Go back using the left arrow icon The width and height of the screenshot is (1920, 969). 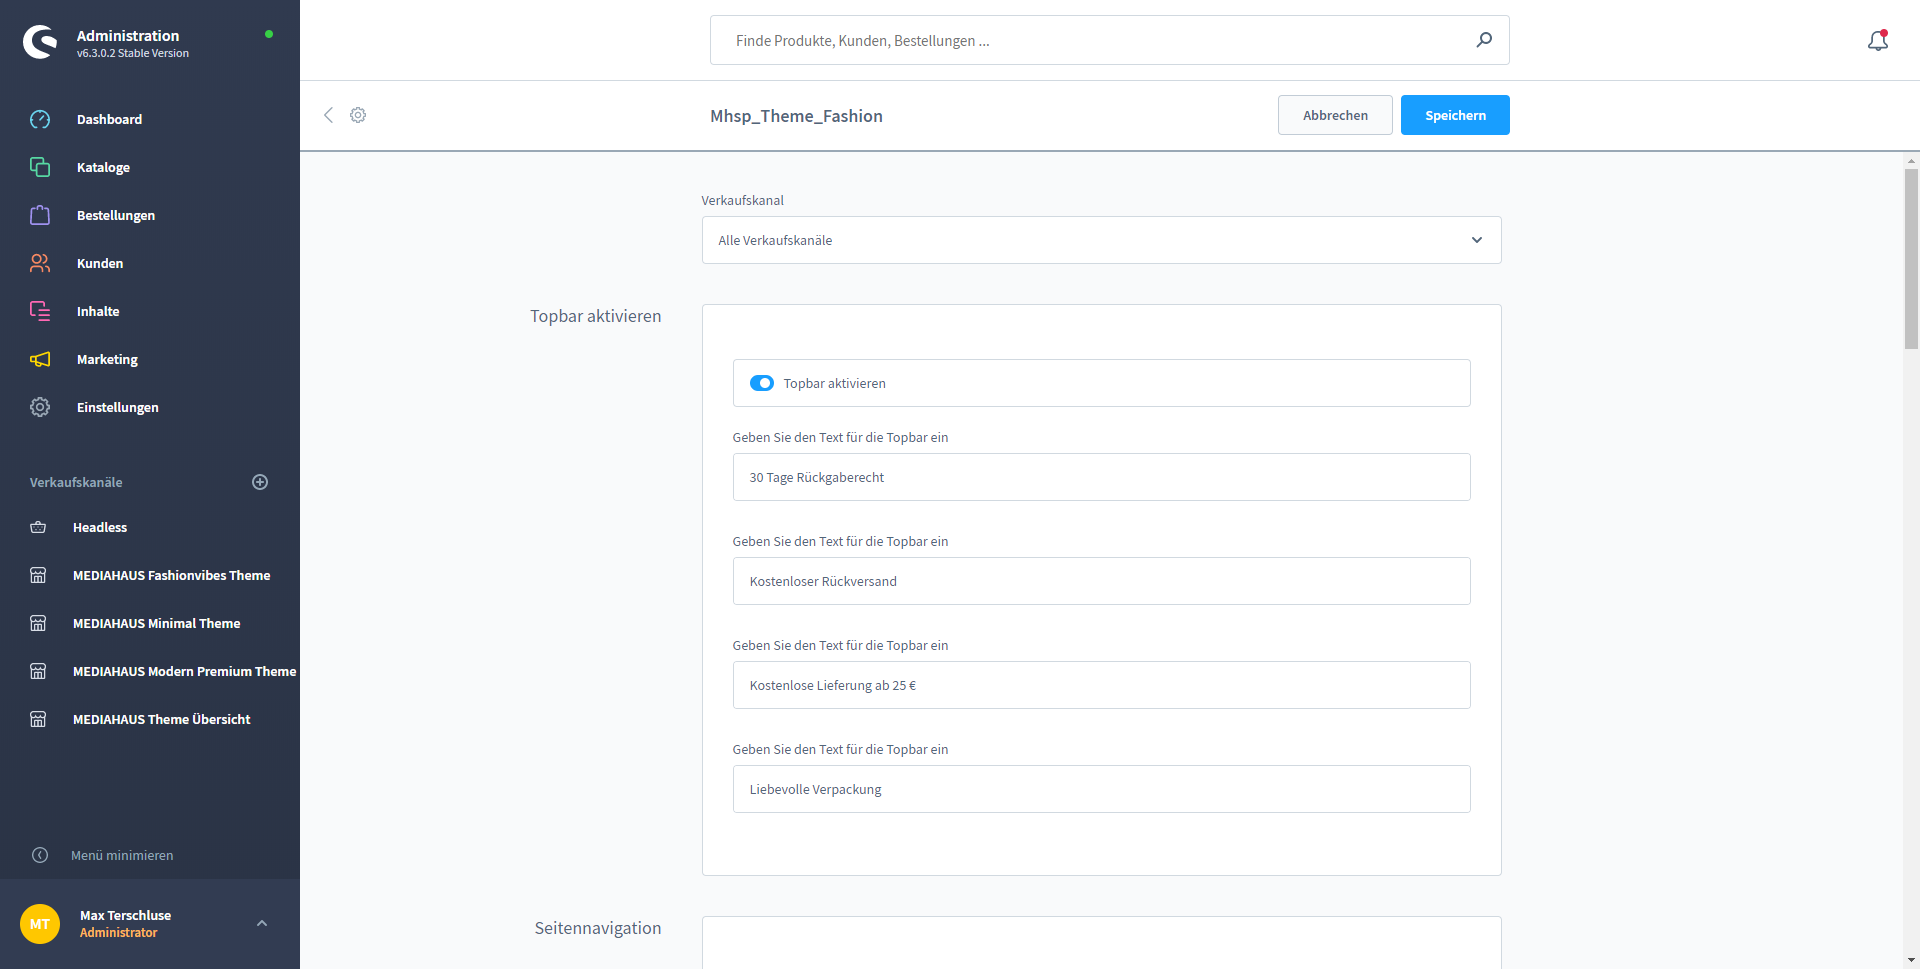coord(328,115)
